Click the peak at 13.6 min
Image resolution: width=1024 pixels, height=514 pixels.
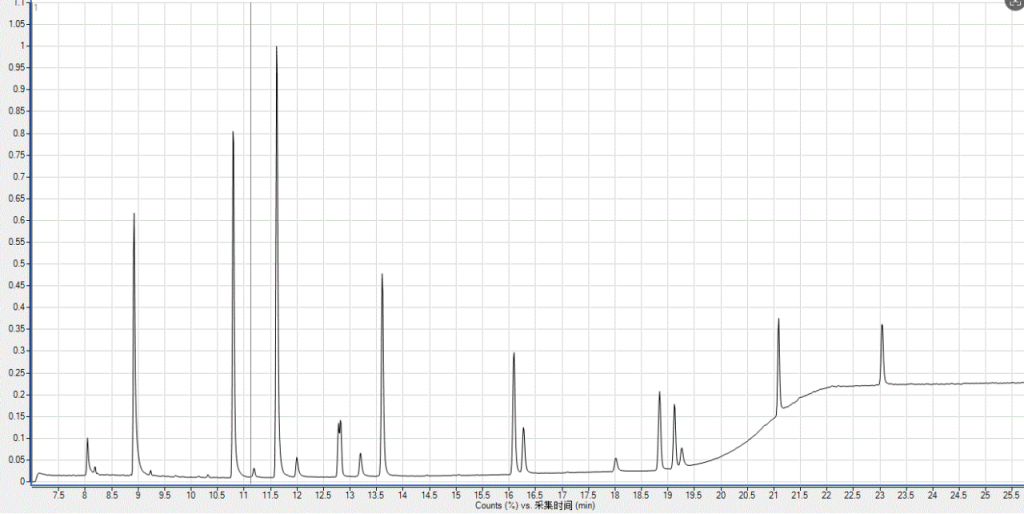pos(382,277)
